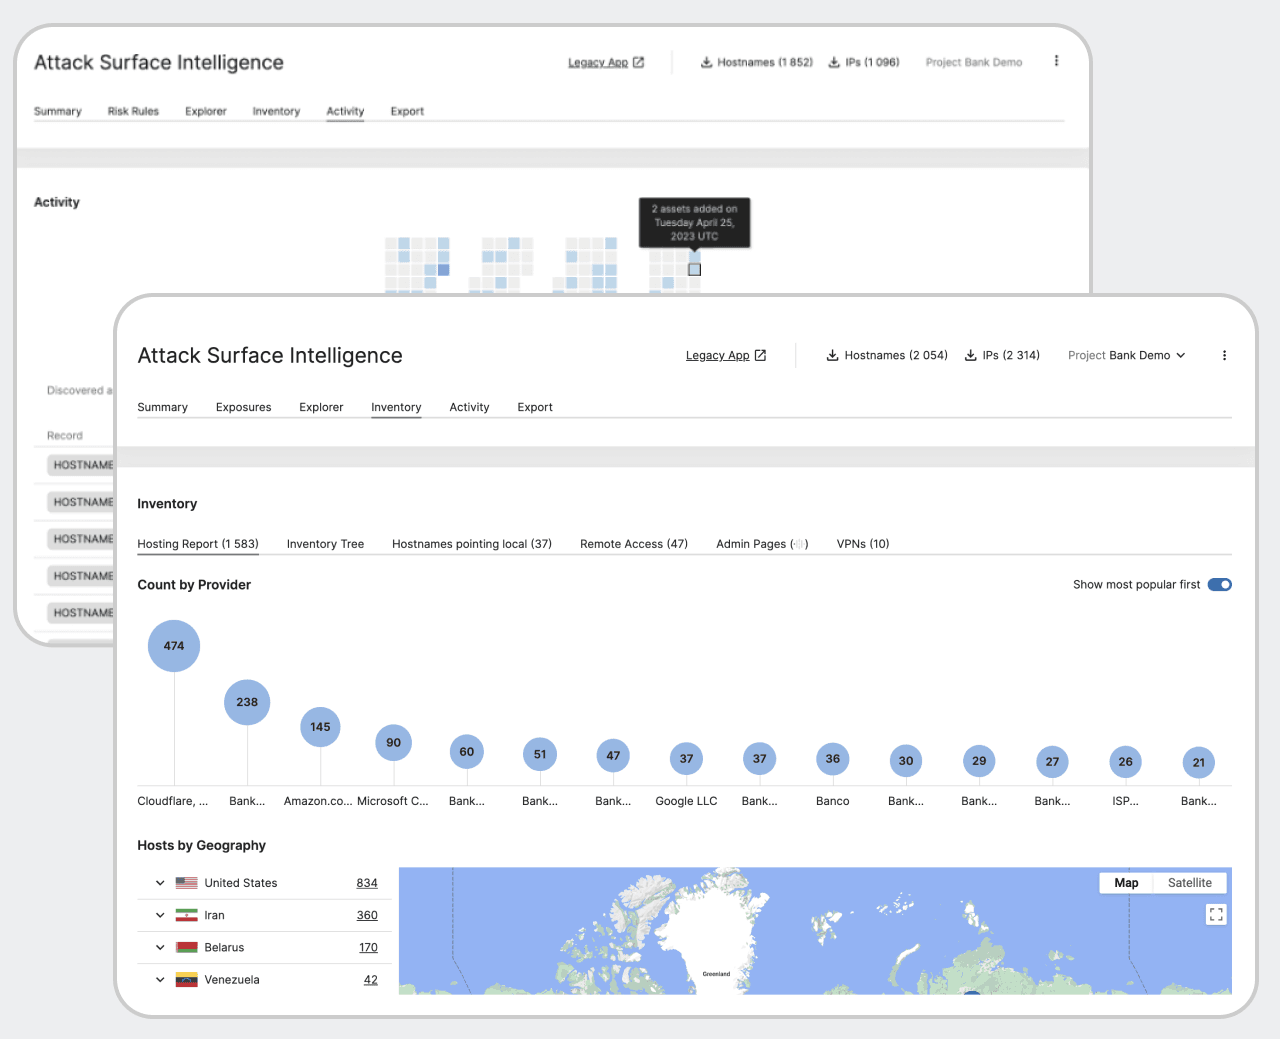1280x1039 pixels.
Task: Click the download icon beside IPs (2 314)
Action: click(x=970, y=355)
